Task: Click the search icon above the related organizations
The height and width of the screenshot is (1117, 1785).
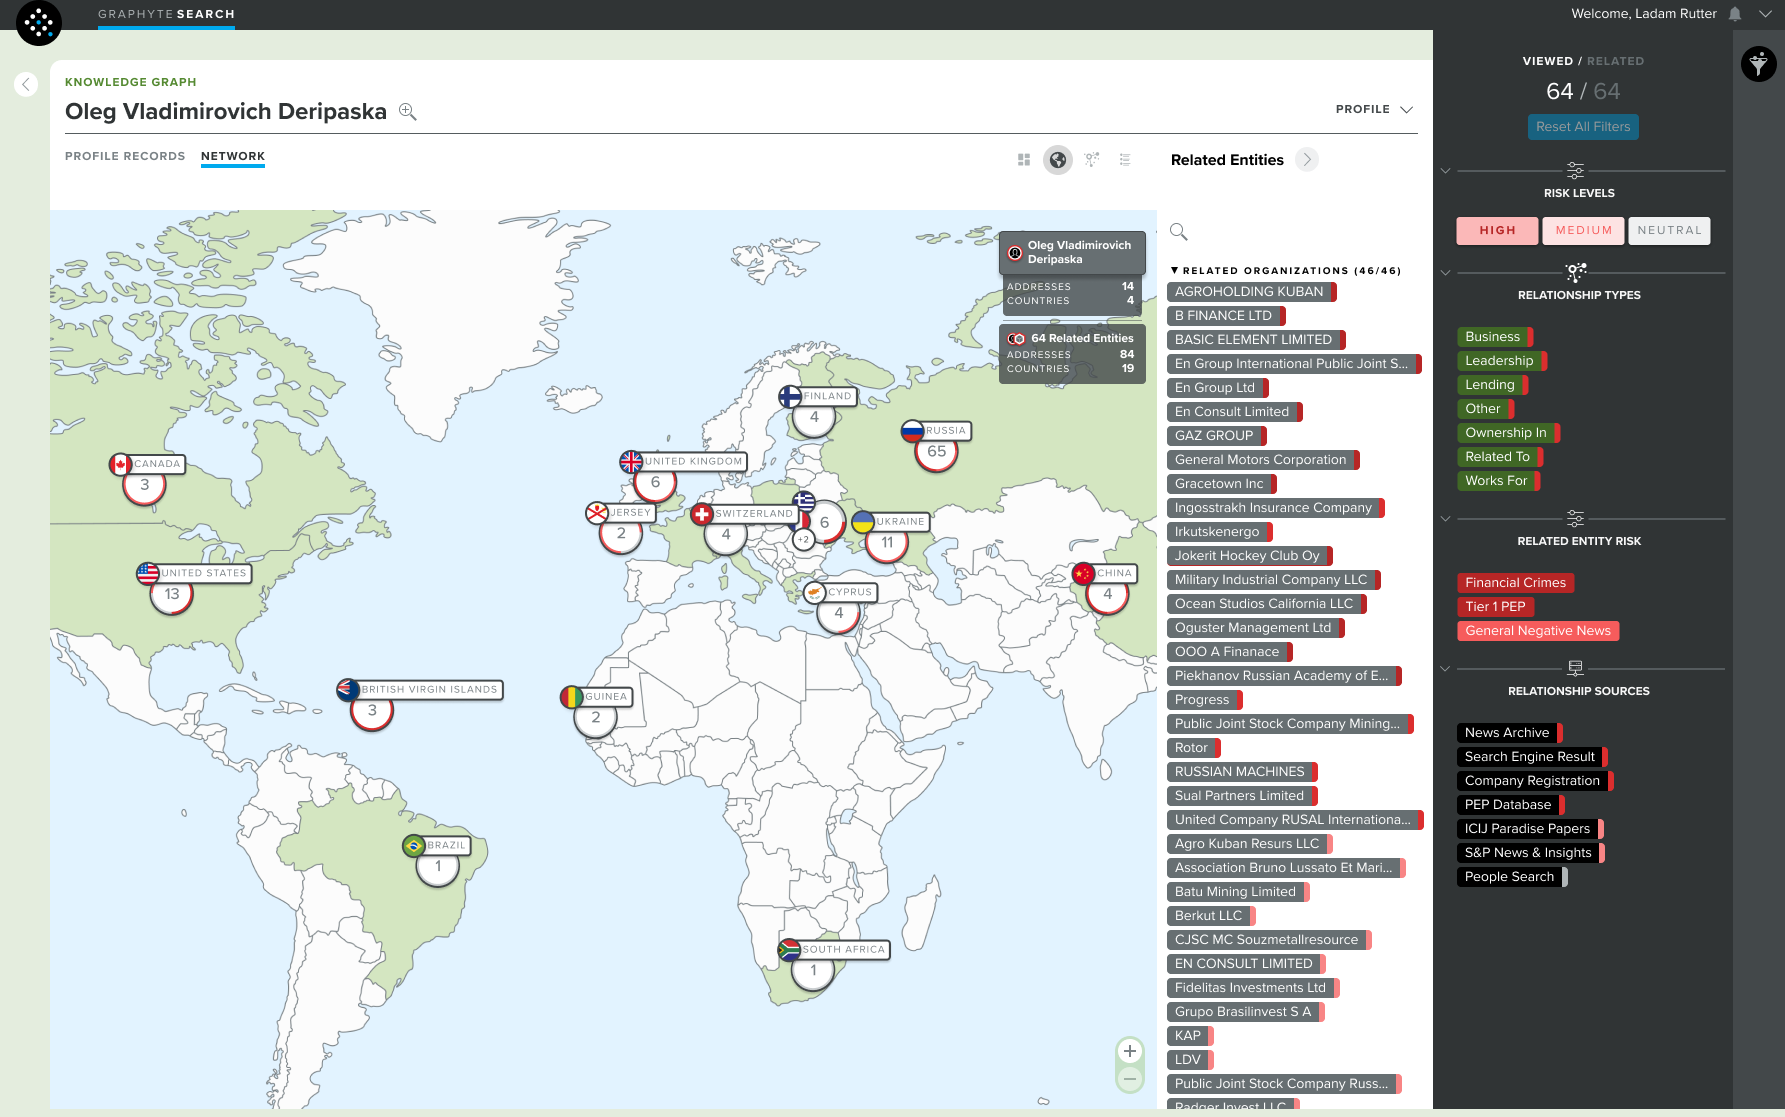Action: click(x=1179, y=232)
